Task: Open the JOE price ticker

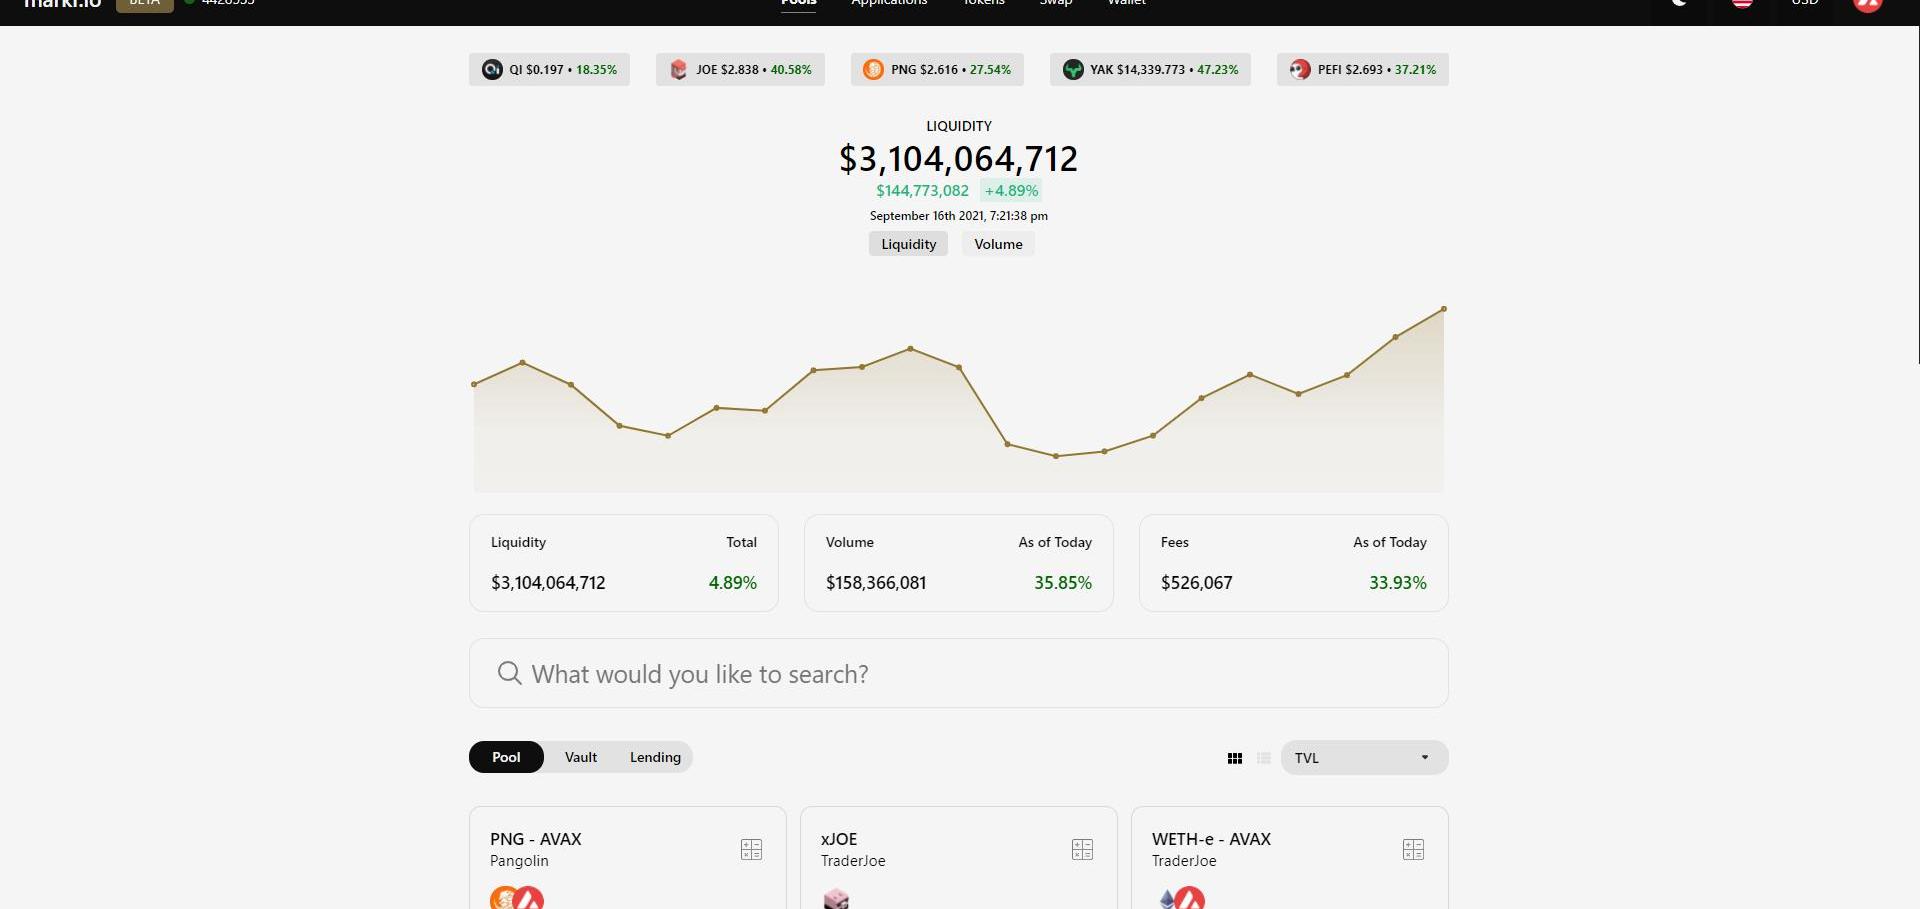Action: [x=741, y=70]
